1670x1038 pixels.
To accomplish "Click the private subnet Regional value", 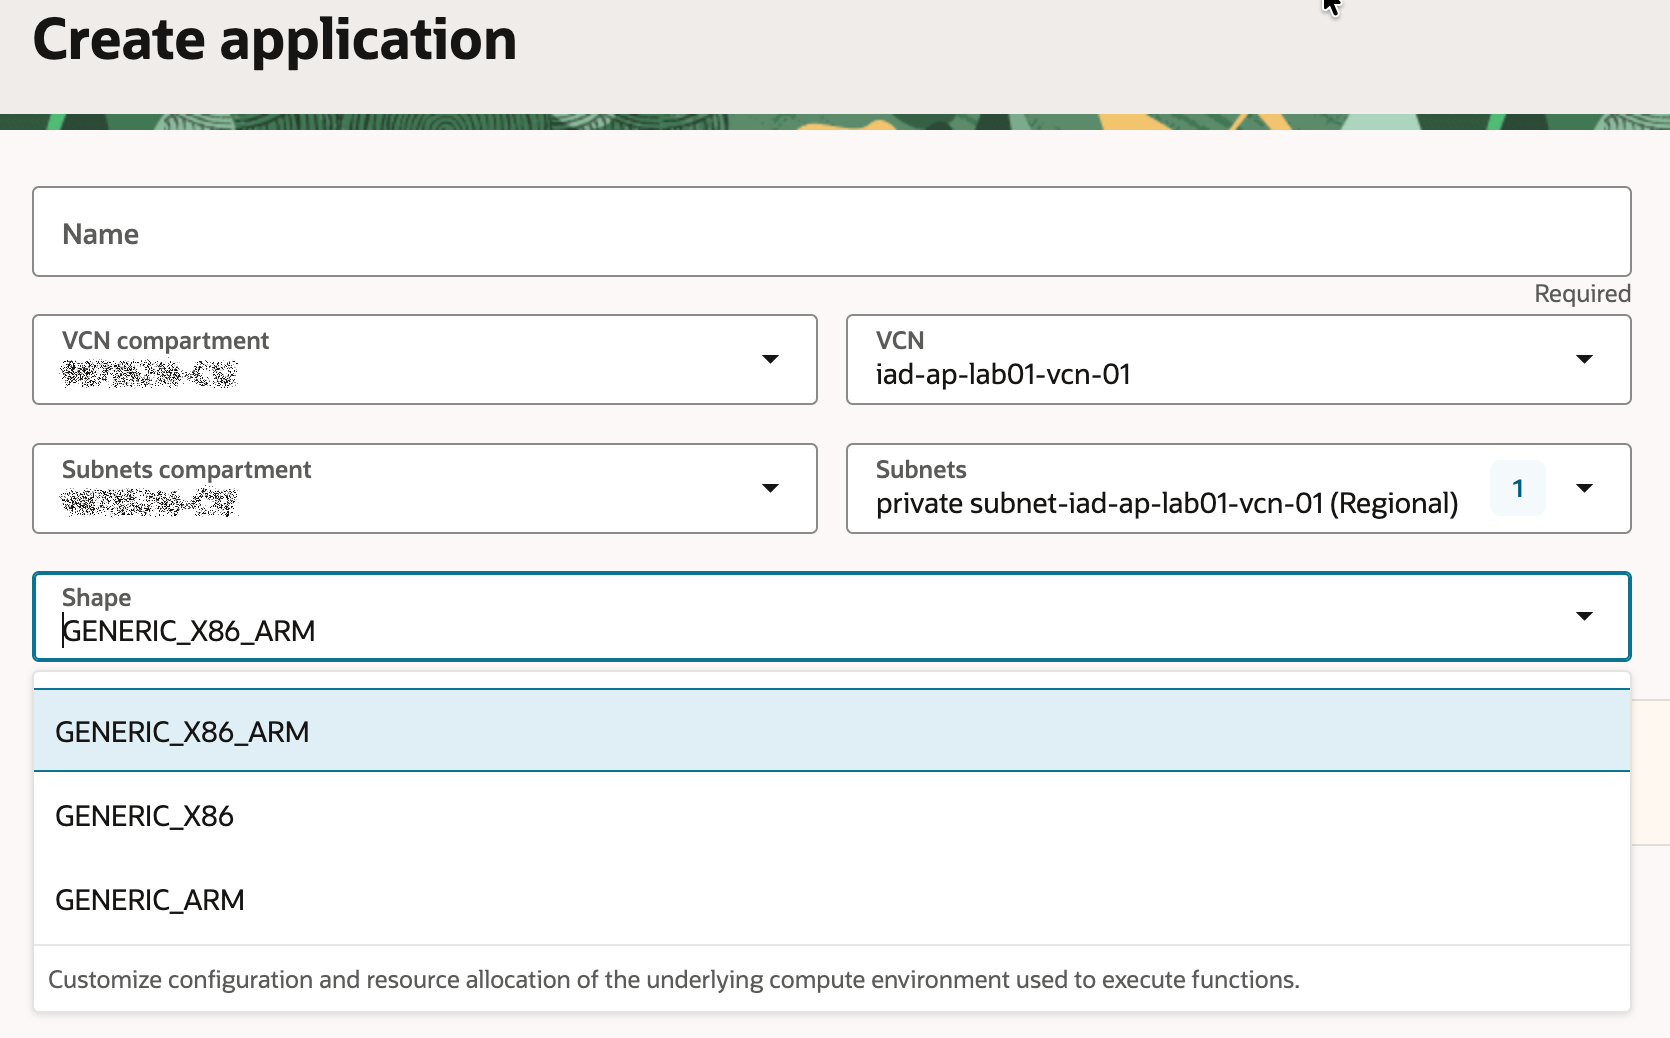I will 1166,503.
